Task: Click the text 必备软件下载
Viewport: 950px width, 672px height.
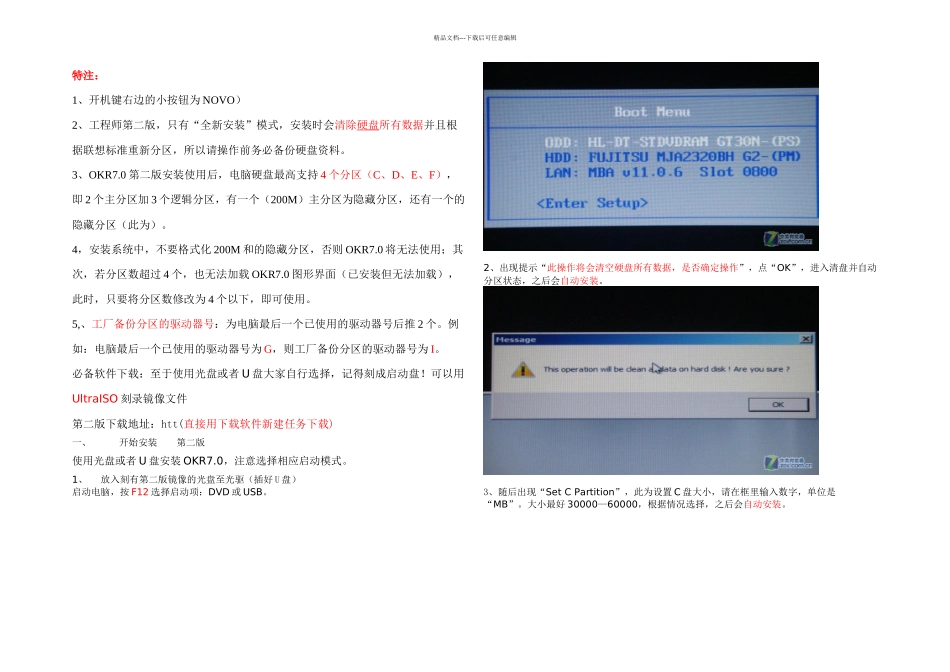Action: (x=106, y=374)
